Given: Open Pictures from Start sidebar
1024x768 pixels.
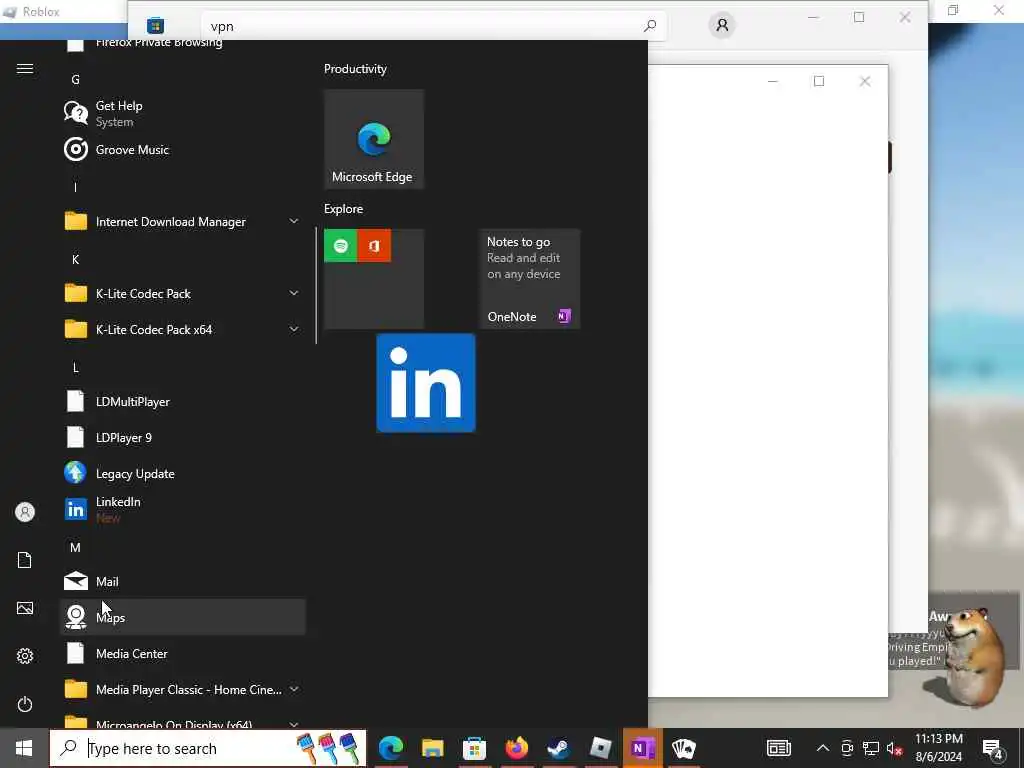Looking at the screenshot, I should pos(25,608).
